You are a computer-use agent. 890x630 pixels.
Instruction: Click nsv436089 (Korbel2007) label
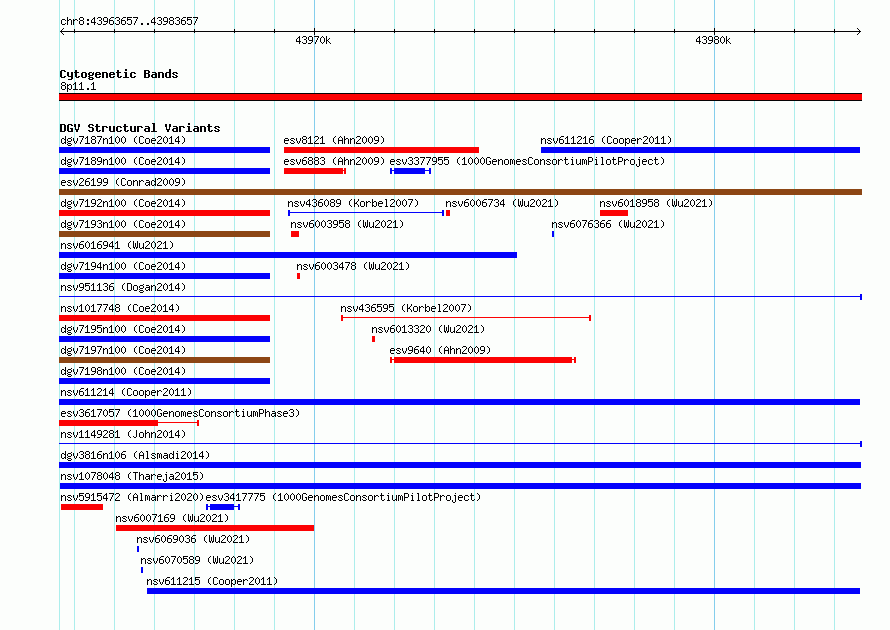click(x=352, y=203)
